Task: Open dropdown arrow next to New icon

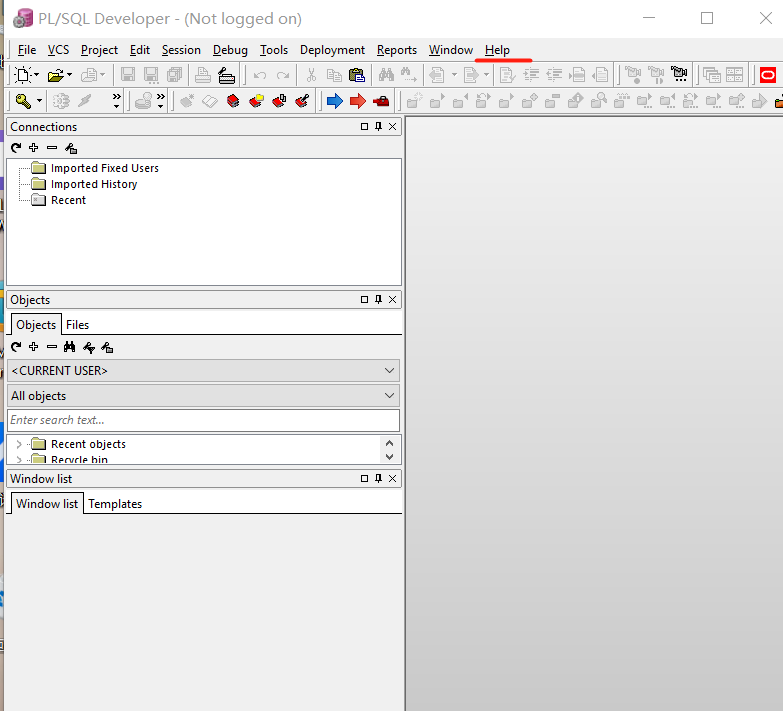Action: (x=36, y=75)
